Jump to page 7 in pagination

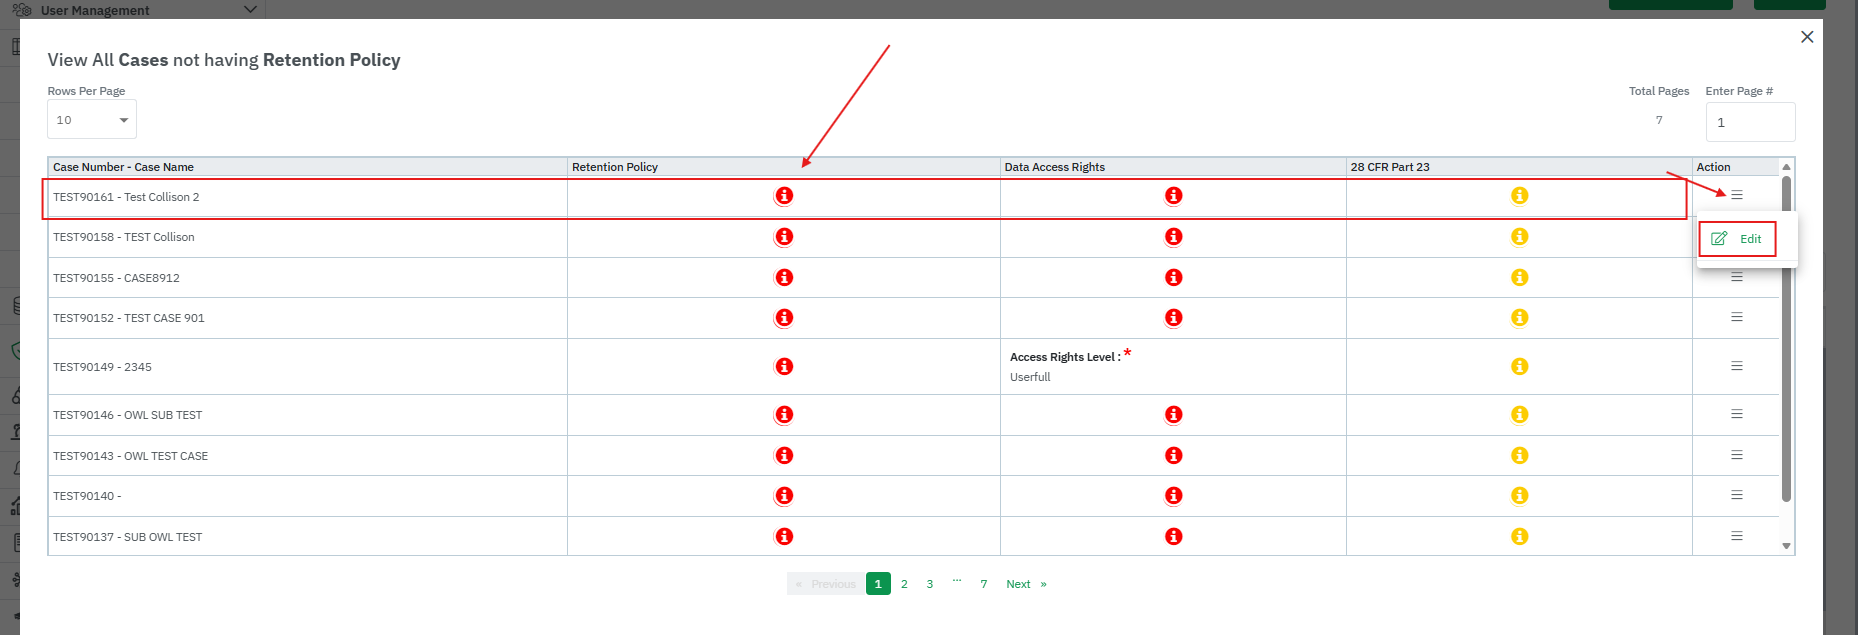tap(984, 584)
